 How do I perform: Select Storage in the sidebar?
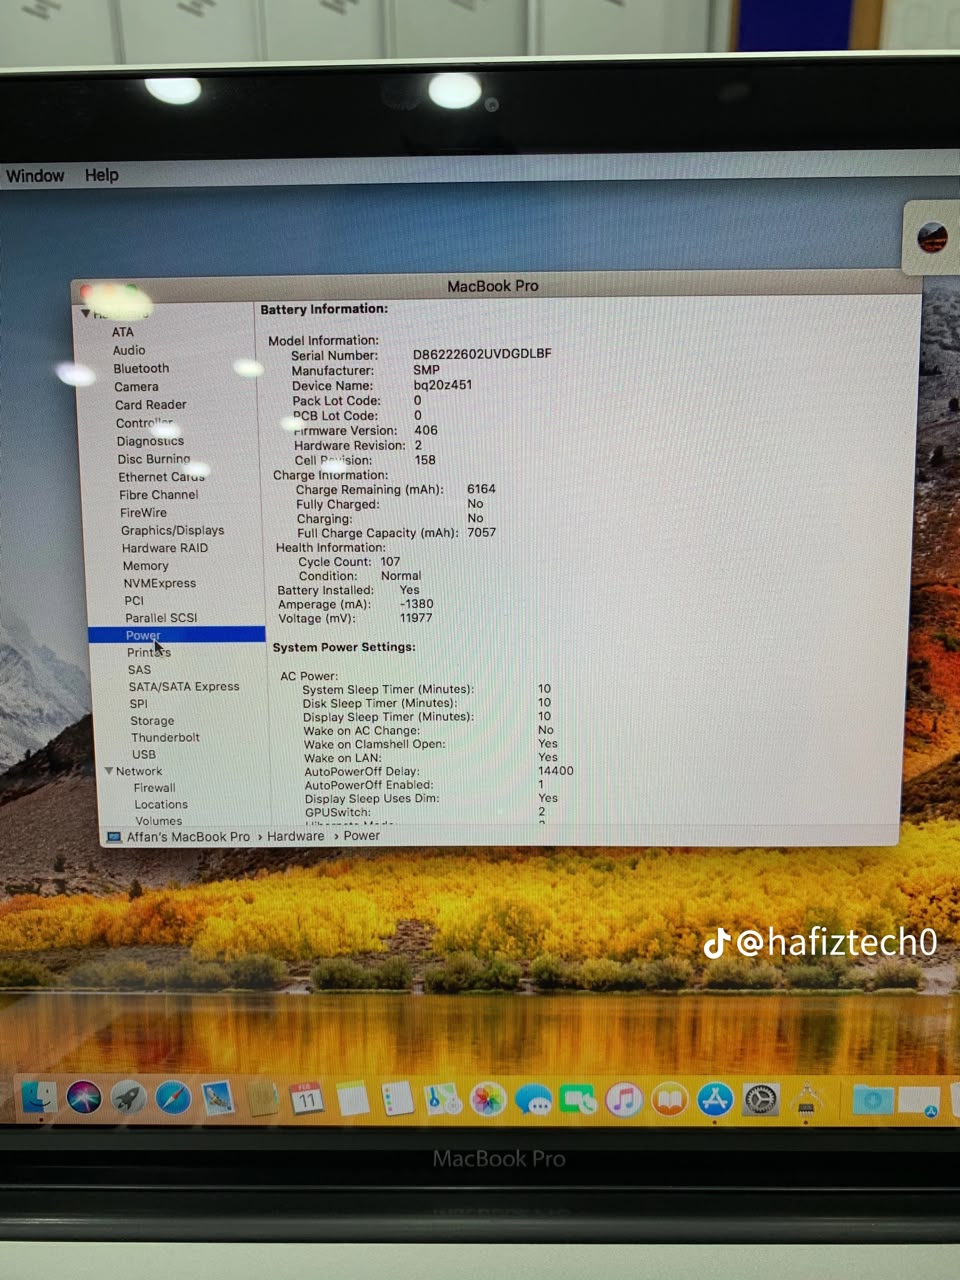click(x=152, y=720)
